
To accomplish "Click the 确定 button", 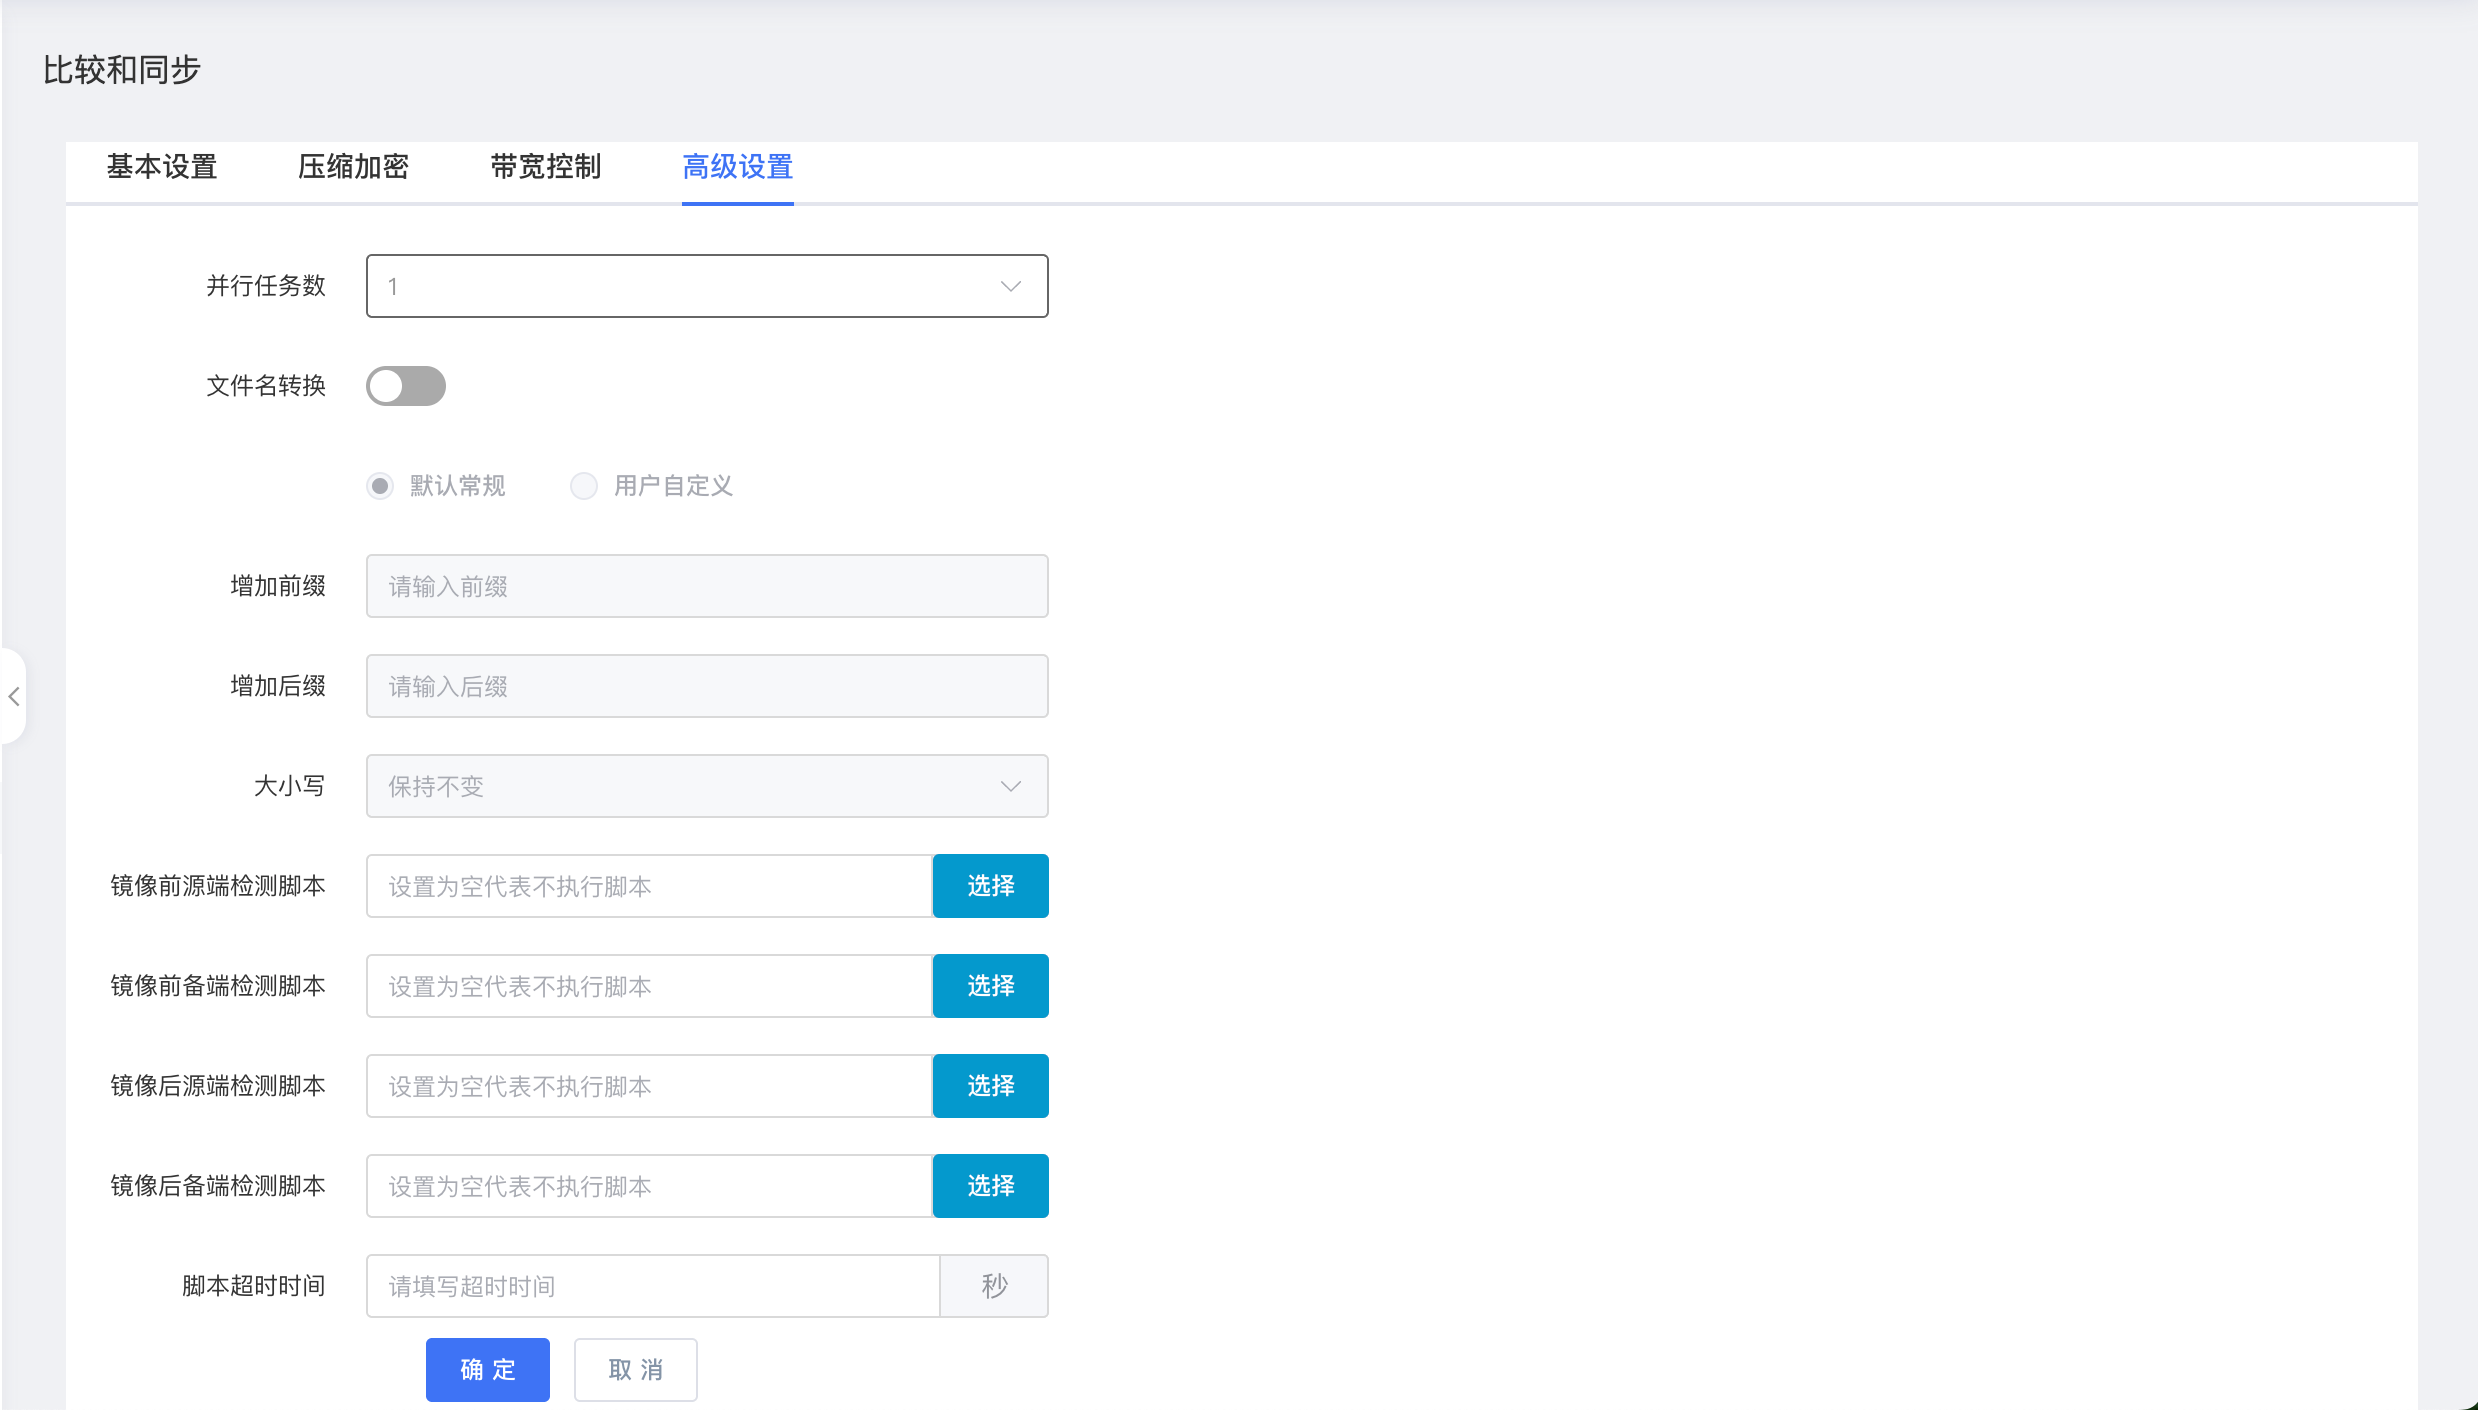I will pos(488,1370).
